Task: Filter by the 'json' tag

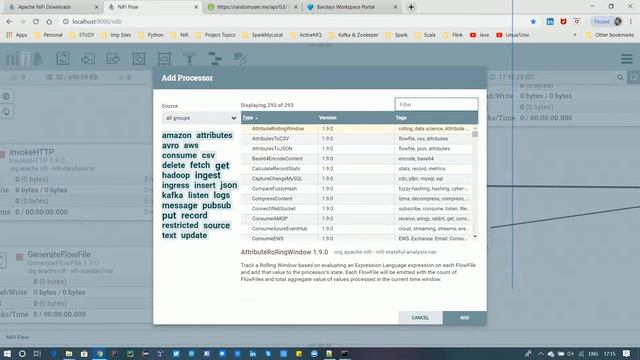Action: click(229, 185)
